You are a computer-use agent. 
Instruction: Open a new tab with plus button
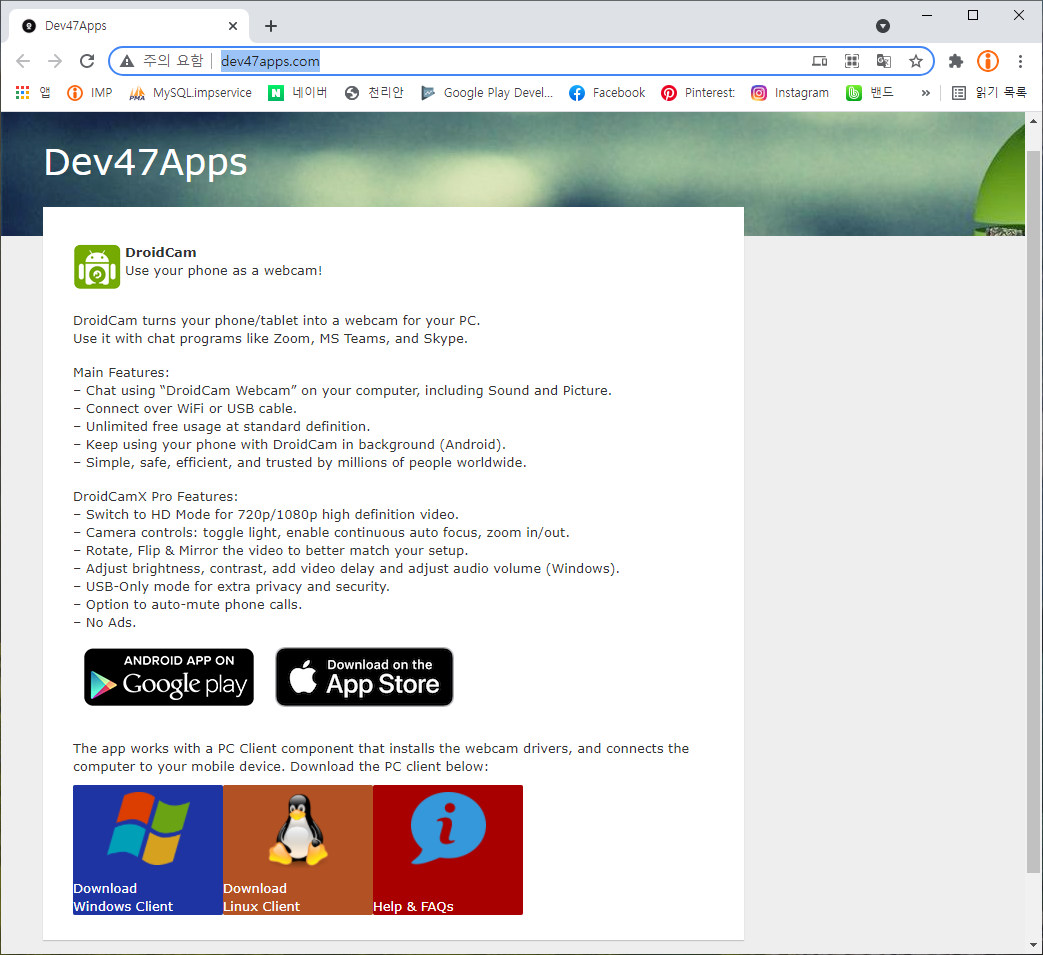pos(271,26)
